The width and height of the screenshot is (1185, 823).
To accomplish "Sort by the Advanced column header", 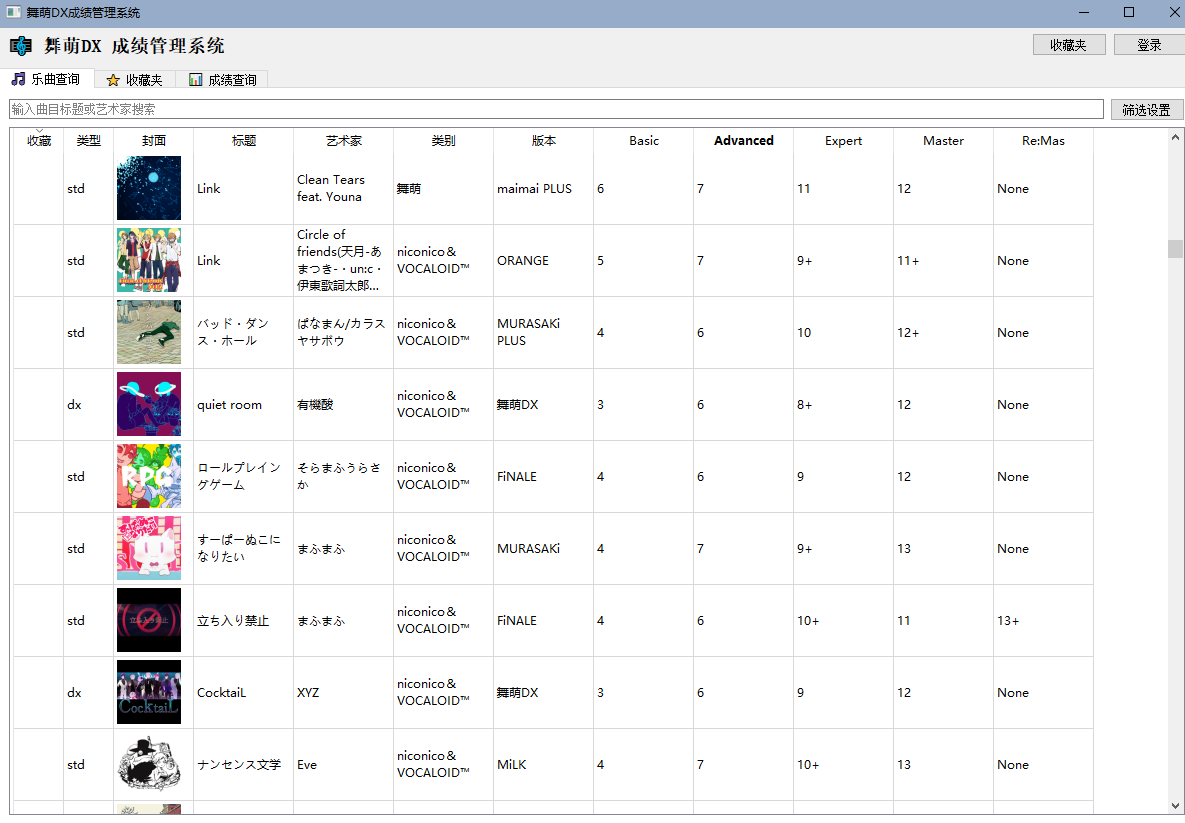I will point(744,141).
